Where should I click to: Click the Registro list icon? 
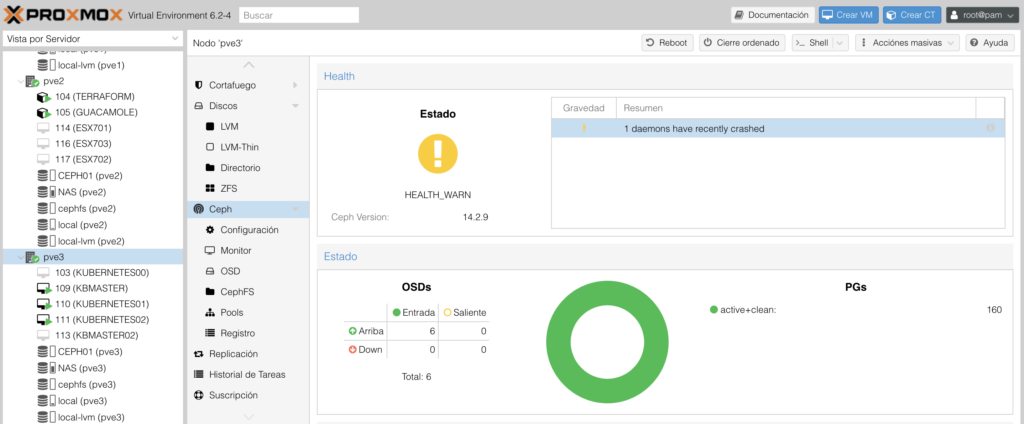[x=210, y=333]
